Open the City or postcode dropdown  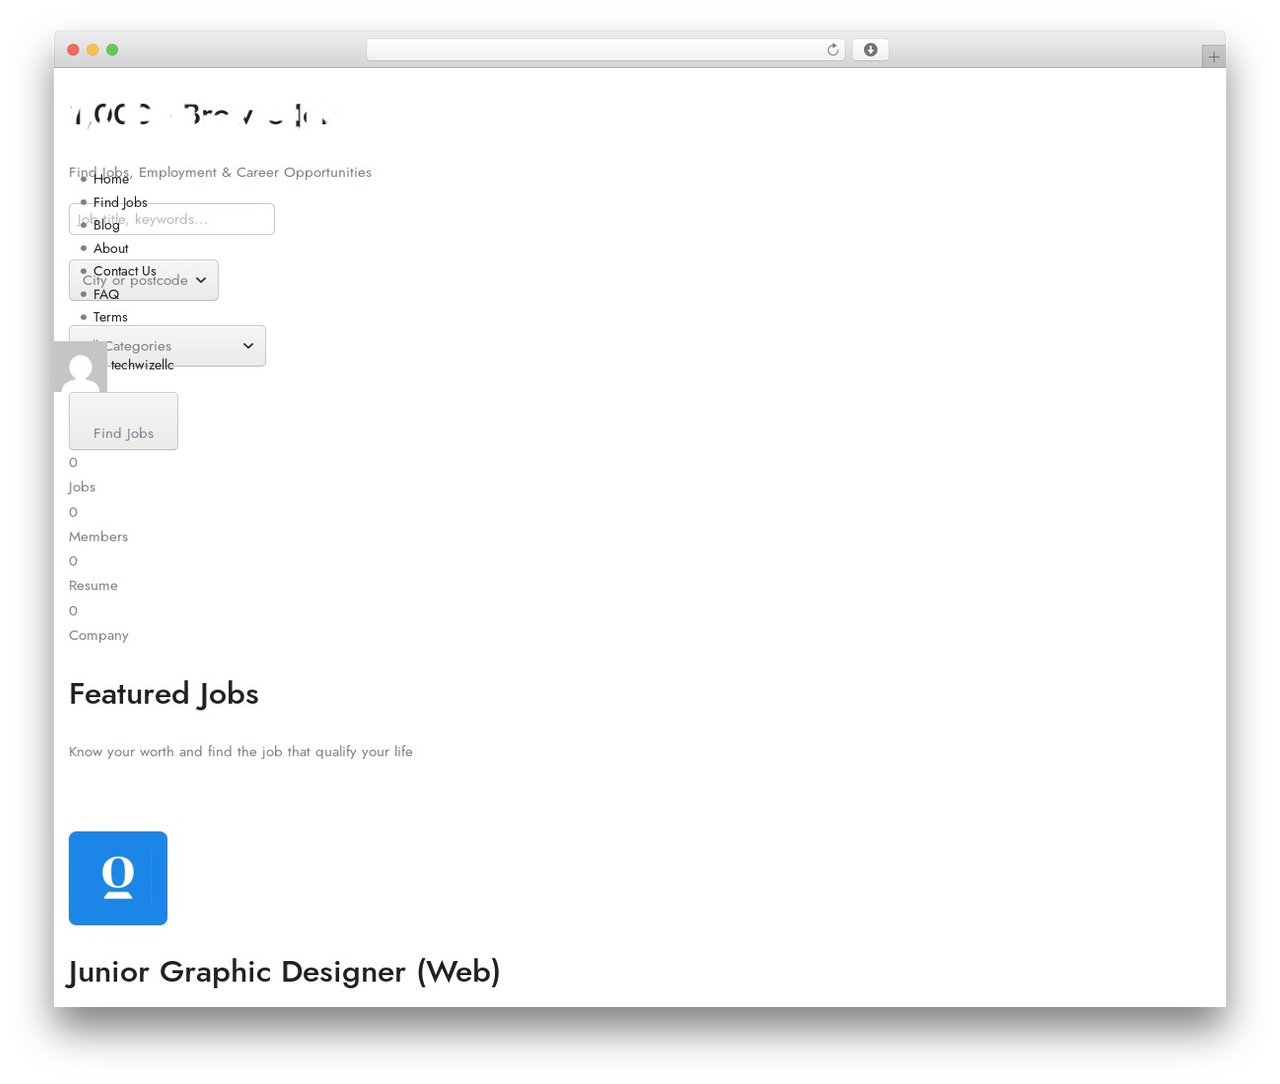pyautogui.click(x=143, y=280)
